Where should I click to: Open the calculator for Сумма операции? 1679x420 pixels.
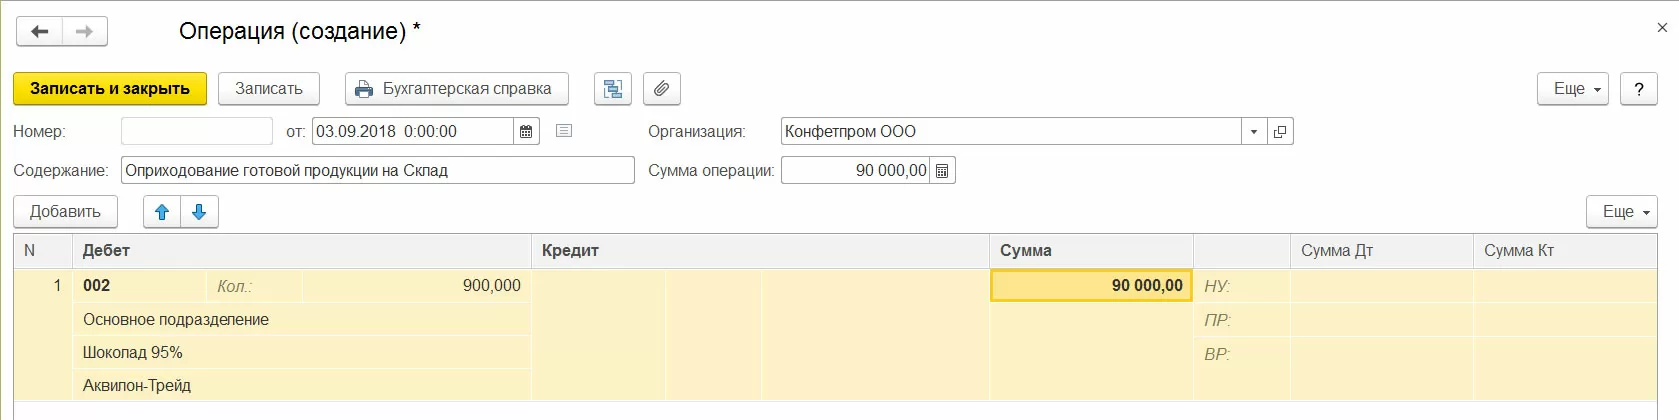tap(942, 171)
